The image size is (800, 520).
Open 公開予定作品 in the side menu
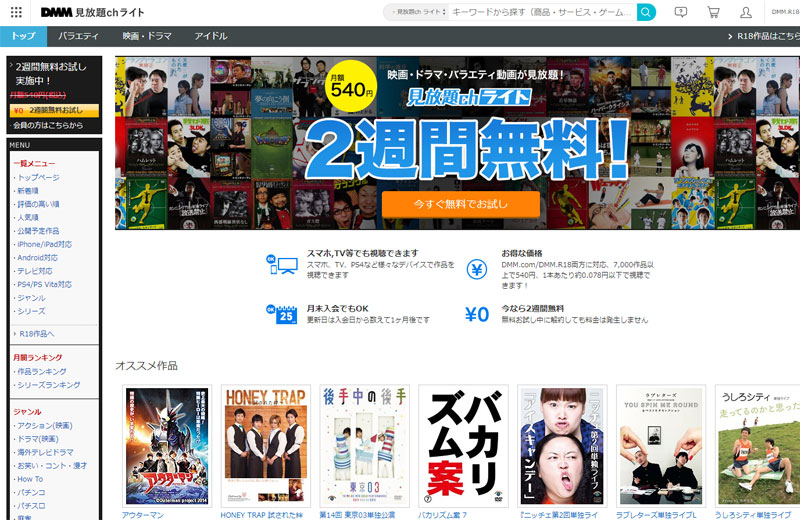pyautogui.click(x=38, y=231)
